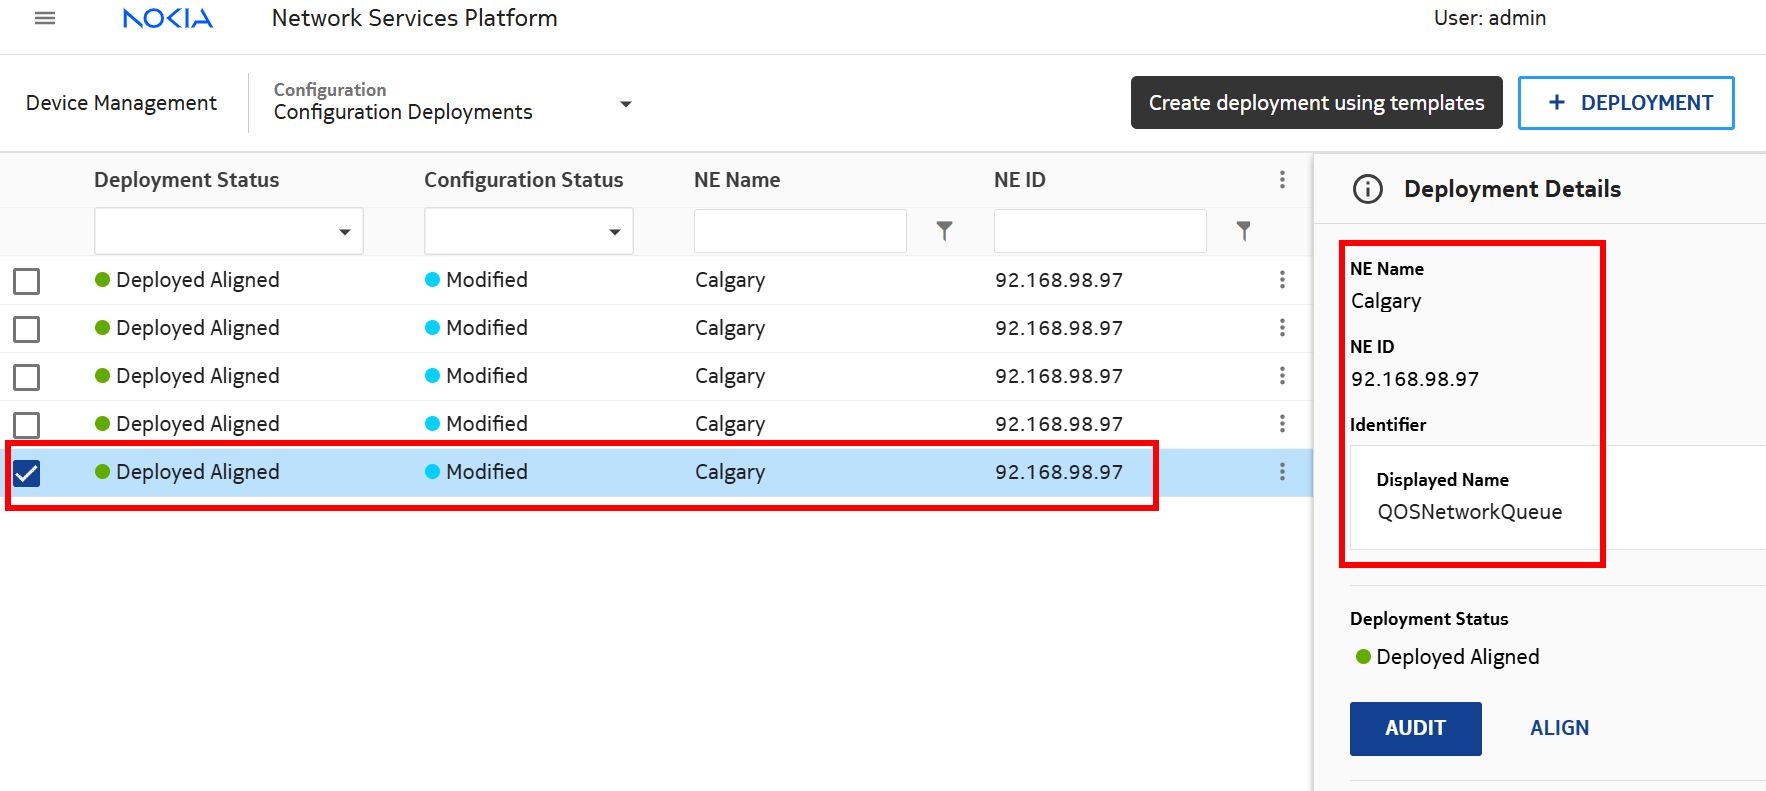This screenshot has width=1766, height=791.
Task: Expand the Configuration Status filter dropdown
Action: pyautogui.click(x=528, y=232)
